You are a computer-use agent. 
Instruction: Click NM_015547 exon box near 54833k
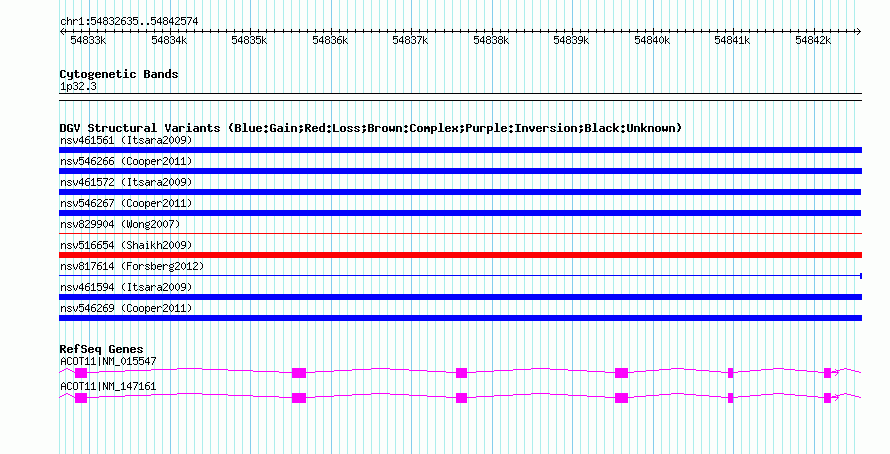81,373
